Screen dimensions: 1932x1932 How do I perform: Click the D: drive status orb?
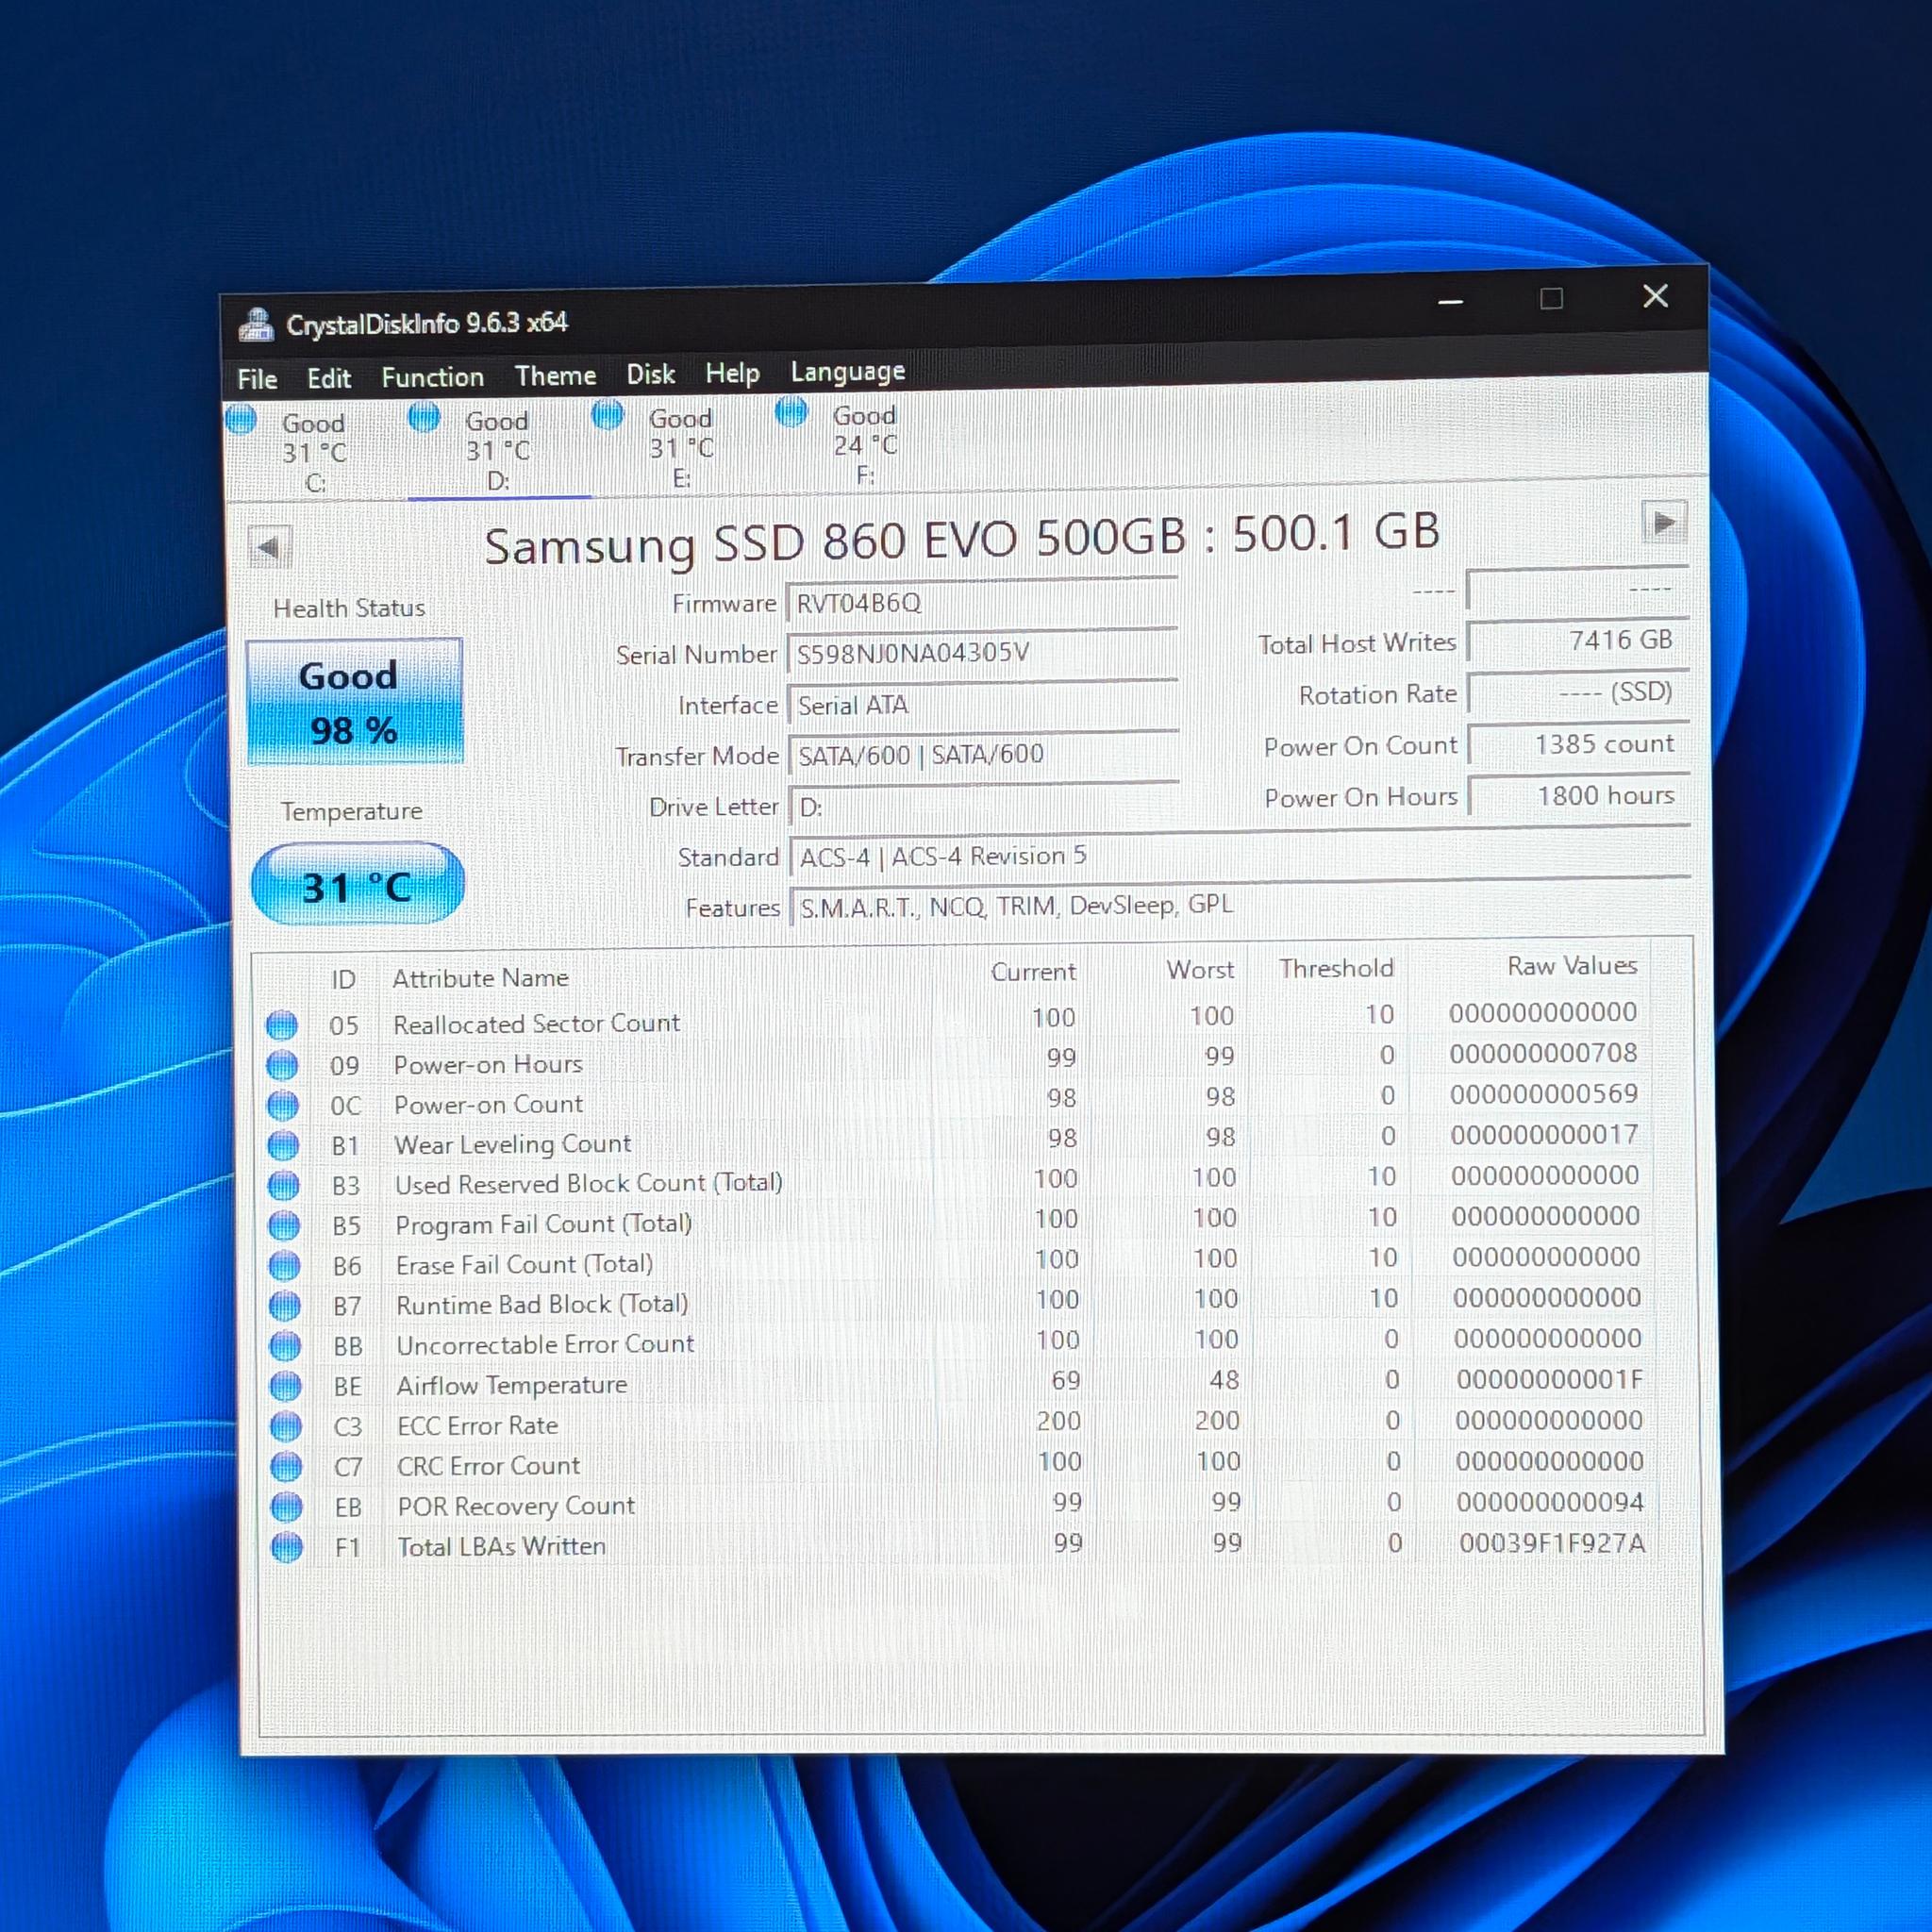(x=424, y=416)
